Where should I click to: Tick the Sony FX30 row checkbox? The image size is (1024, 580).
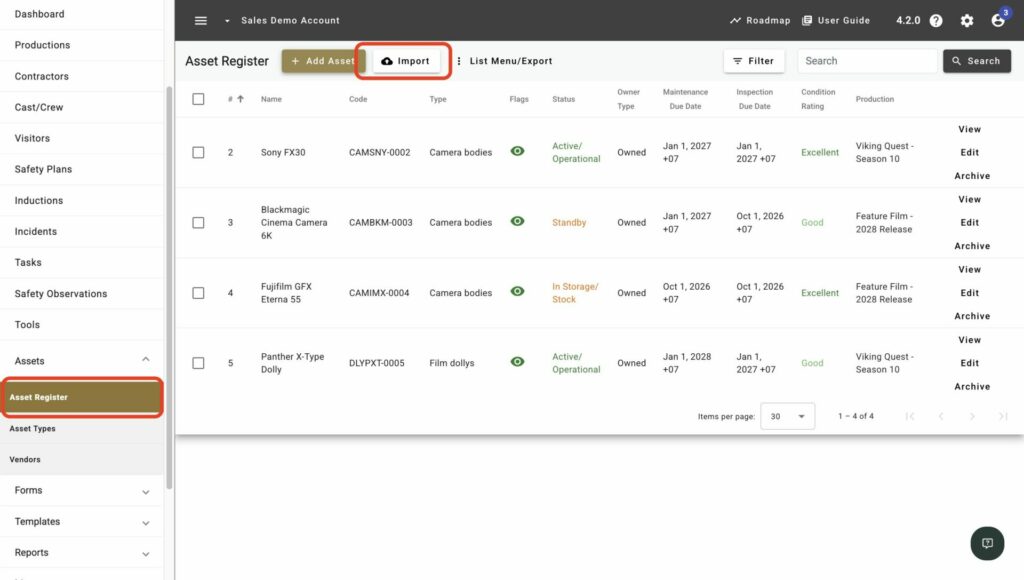[x=198, y=152]
